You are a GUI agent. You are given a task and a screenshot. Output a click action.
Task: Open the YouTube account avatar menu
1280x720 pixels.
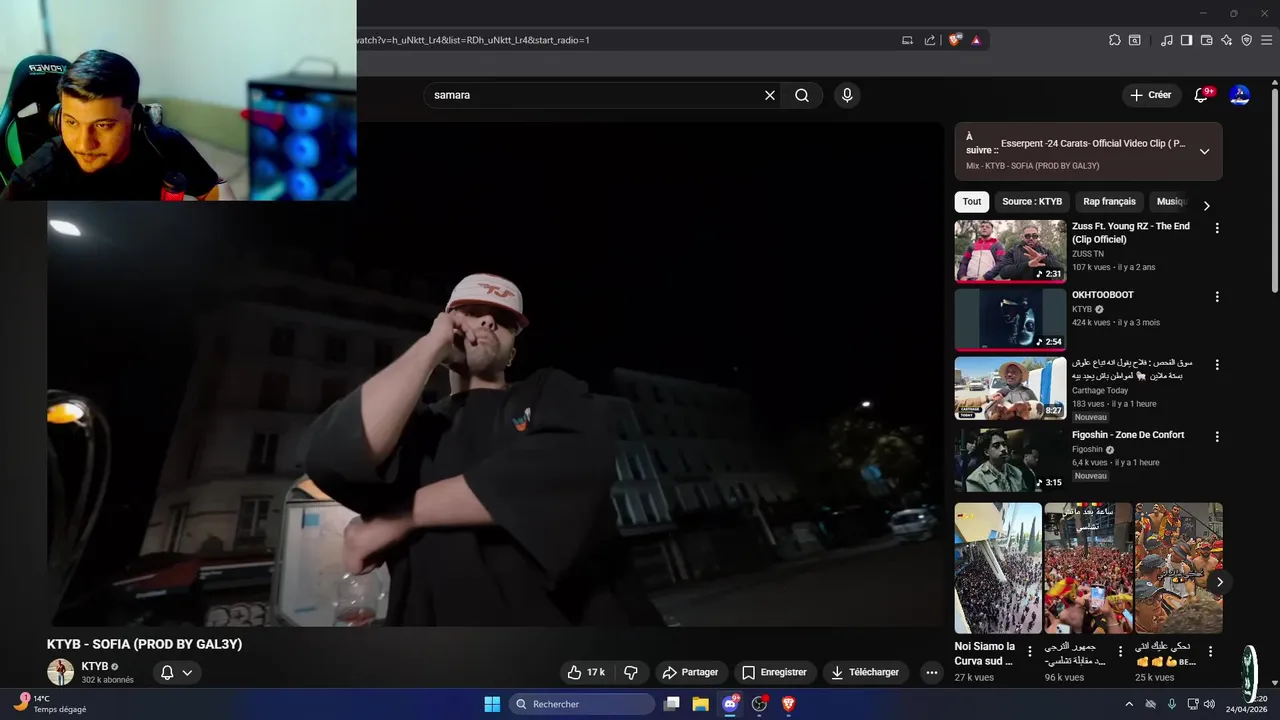click(x=1239, y=95)
